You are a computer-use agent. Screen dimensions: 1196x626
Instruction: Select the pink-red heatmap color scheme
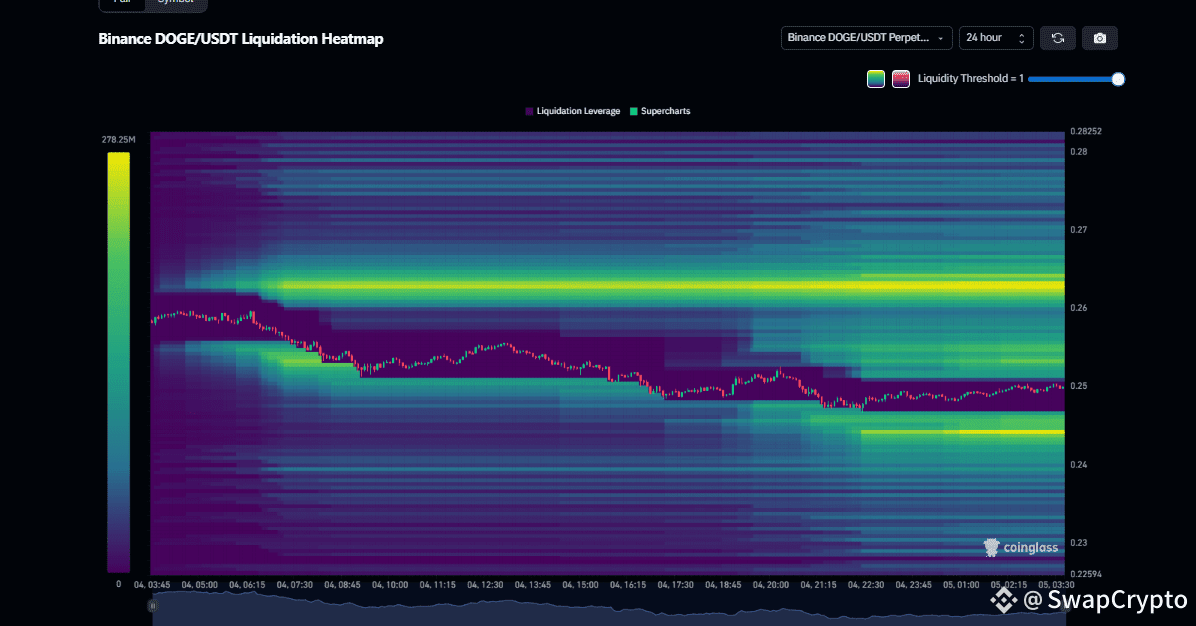tap(901, 79)
